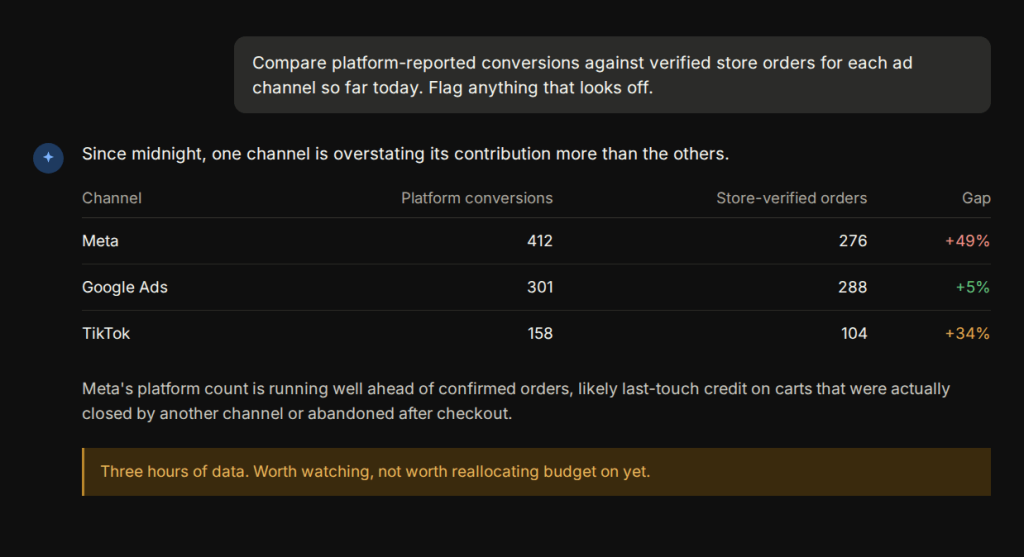Image resolution: width=1024 pixels, height=557 pixels.
Task: Click the assistant sparkle avatar icon
Action: click(48, 157)
